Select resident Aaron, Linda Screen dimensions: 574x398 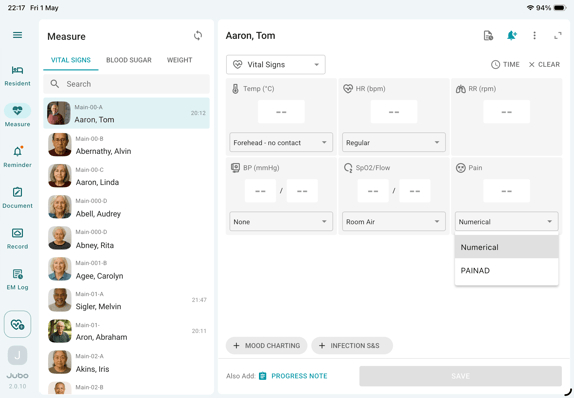point(126,176)
